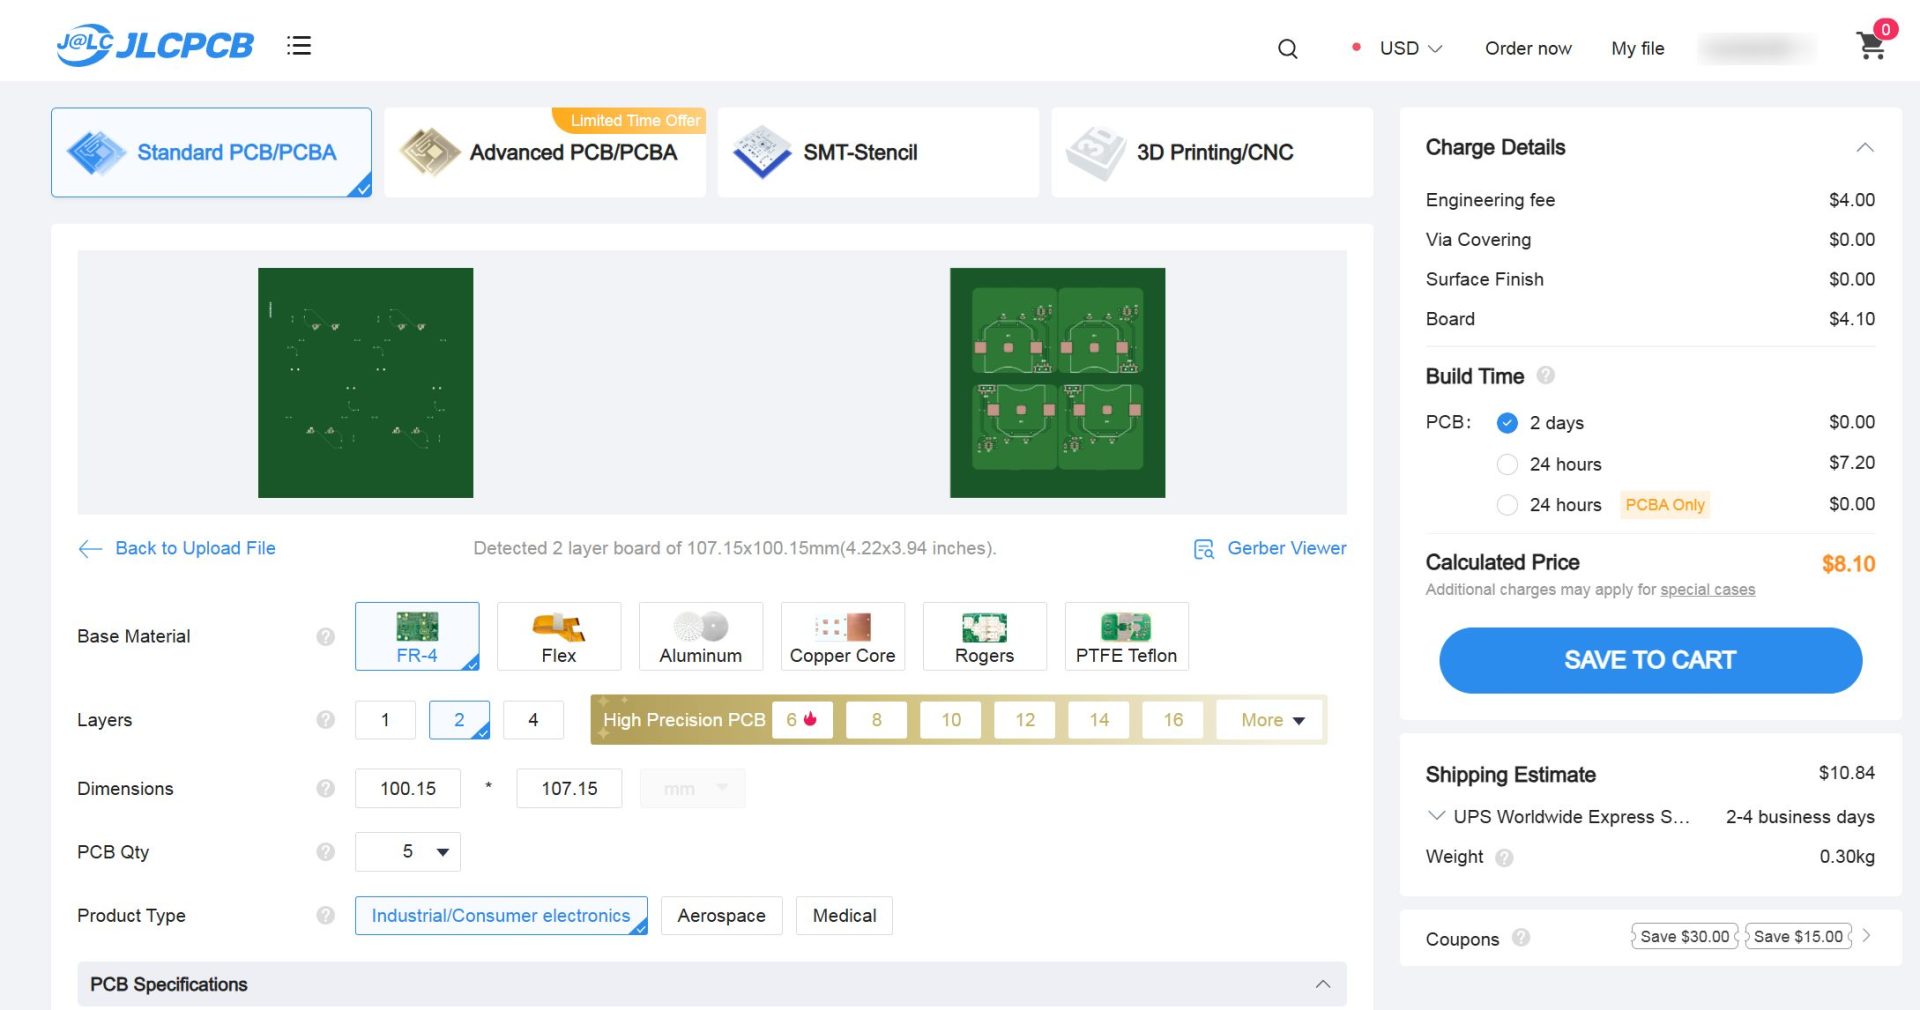Select Aluminum base material

tap(700, 637)
